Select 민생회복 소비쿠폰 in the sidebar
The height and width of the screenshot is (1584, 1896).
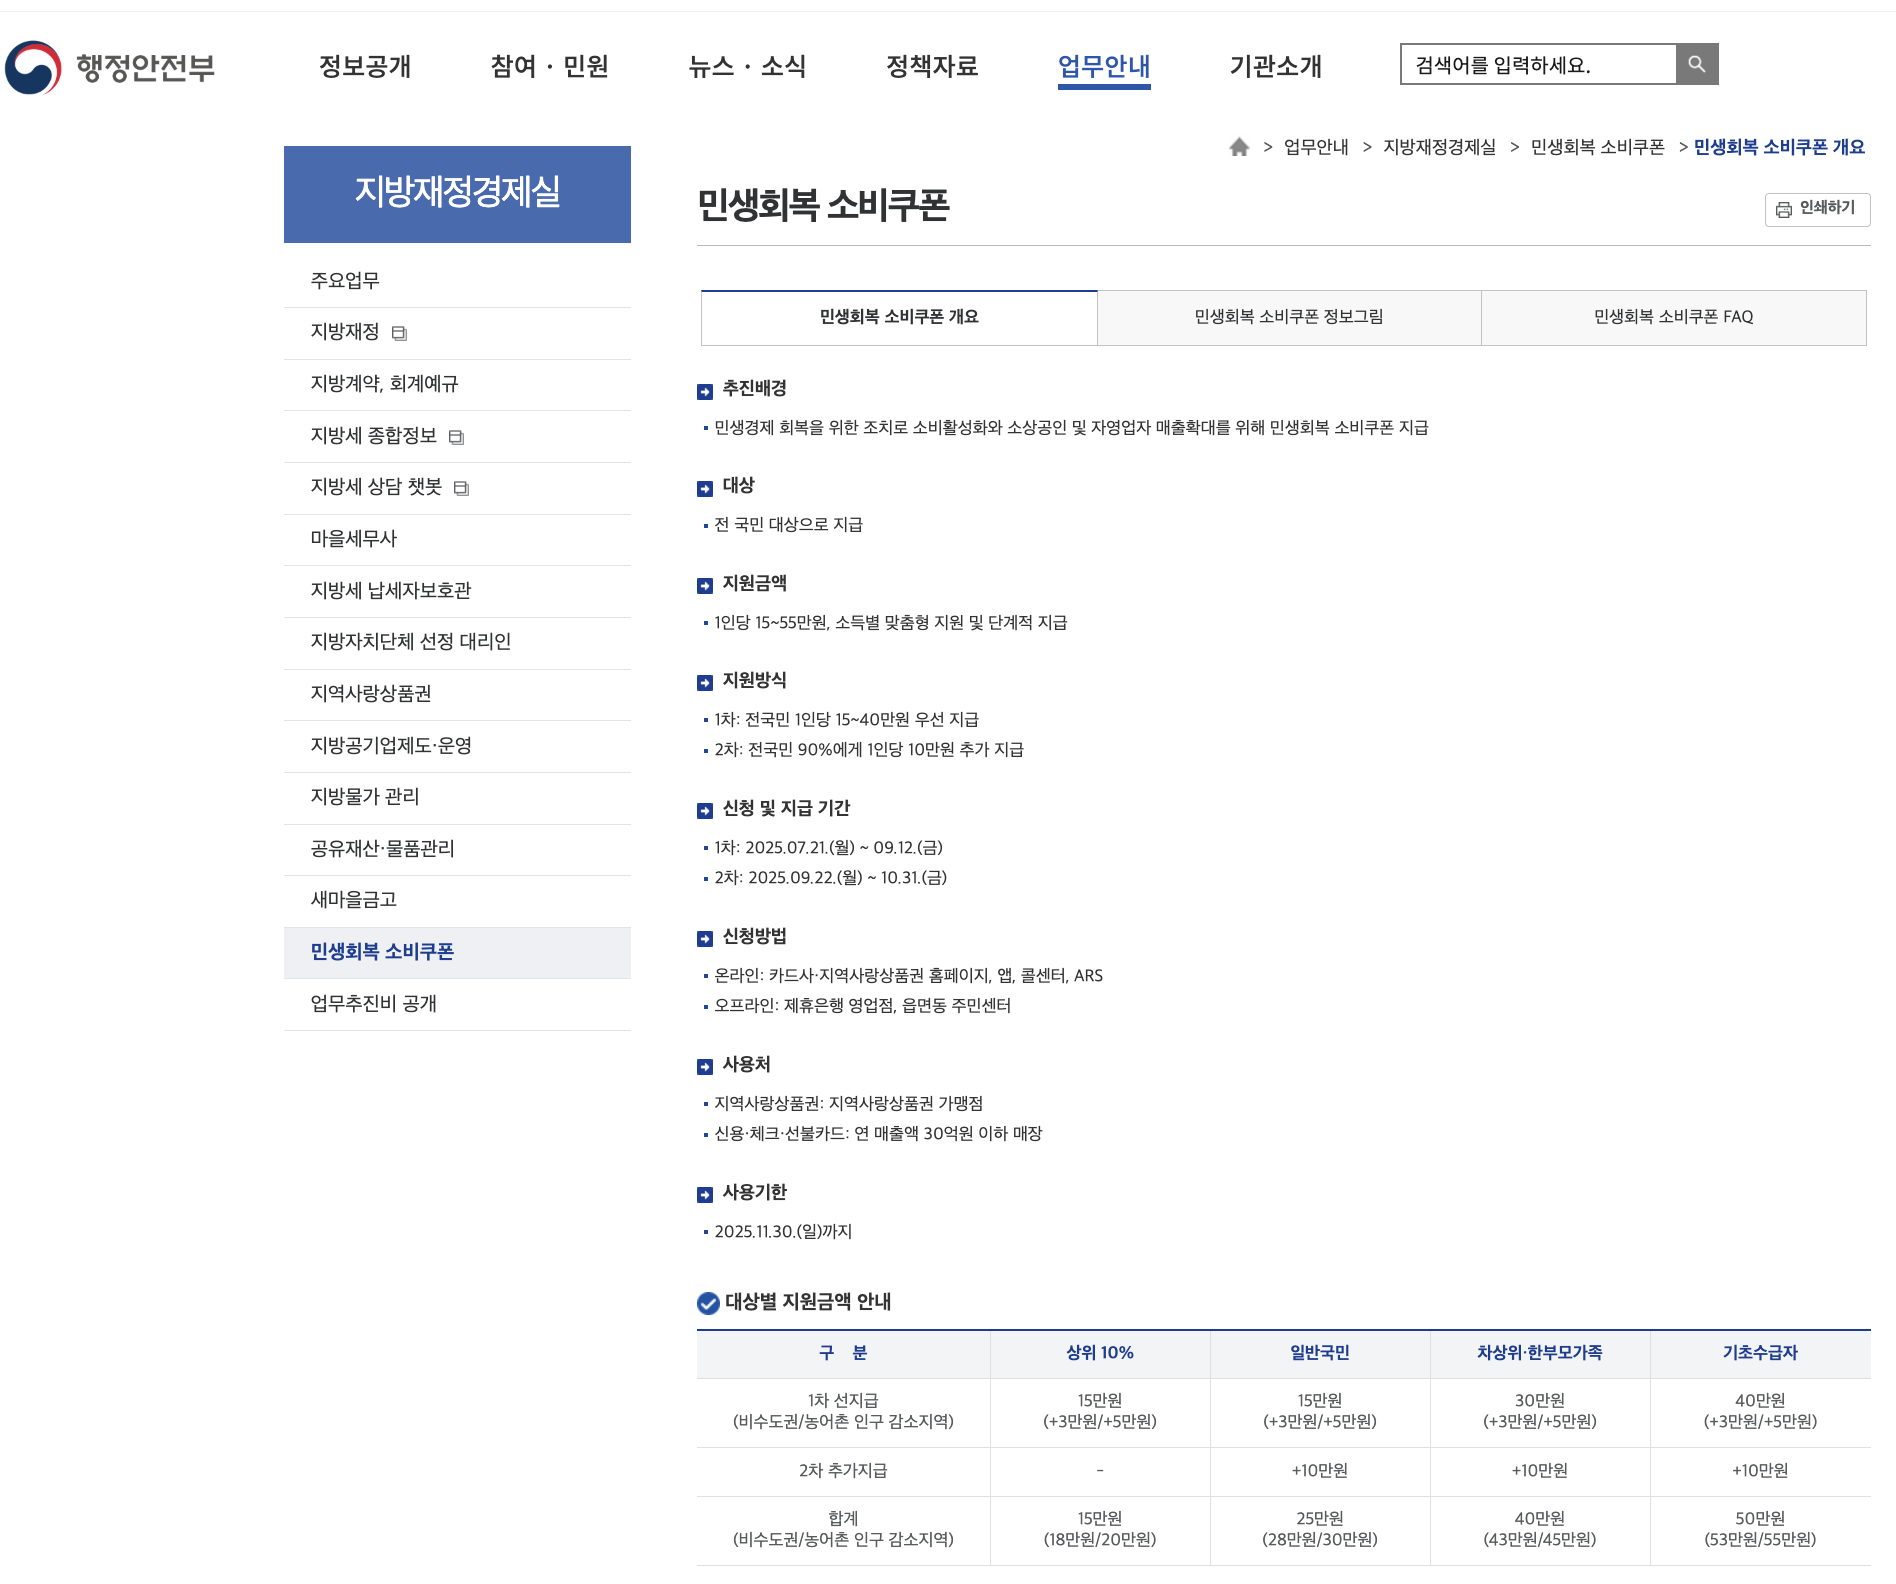(x=457, y=952)
